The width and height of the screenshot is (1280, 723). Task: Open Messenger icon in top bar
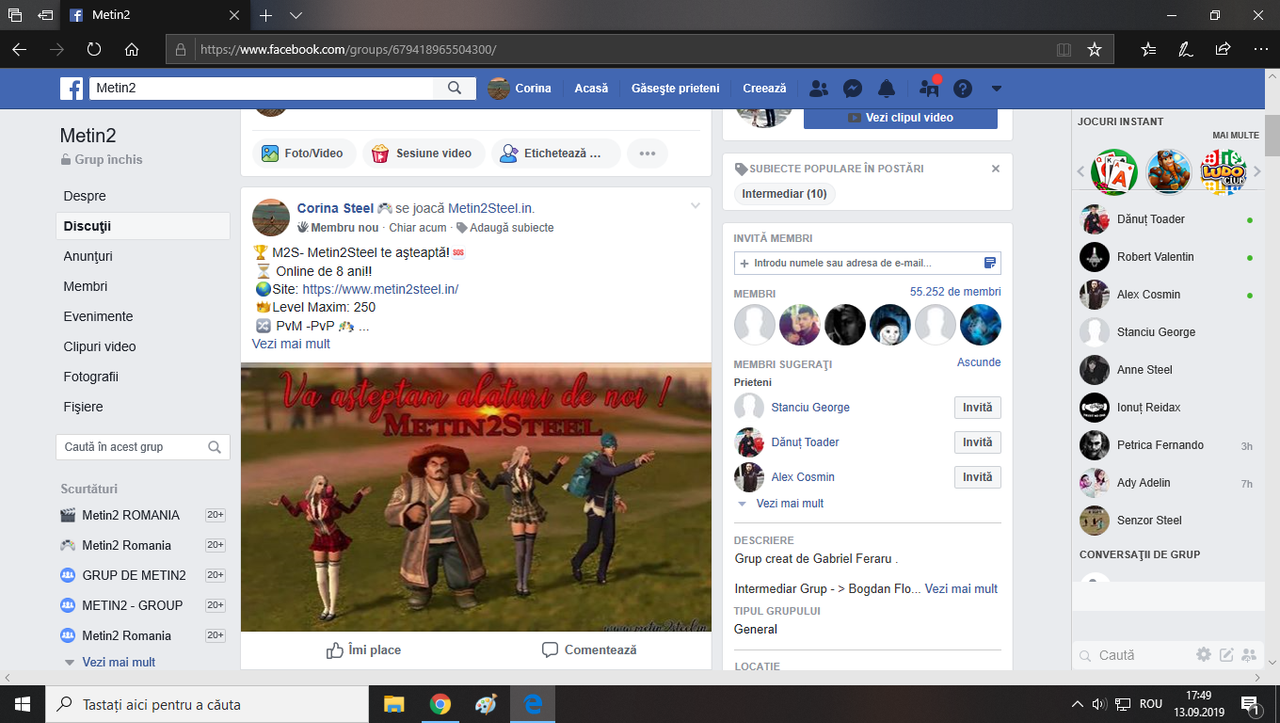pyautogui.click(x=853, y=88)
